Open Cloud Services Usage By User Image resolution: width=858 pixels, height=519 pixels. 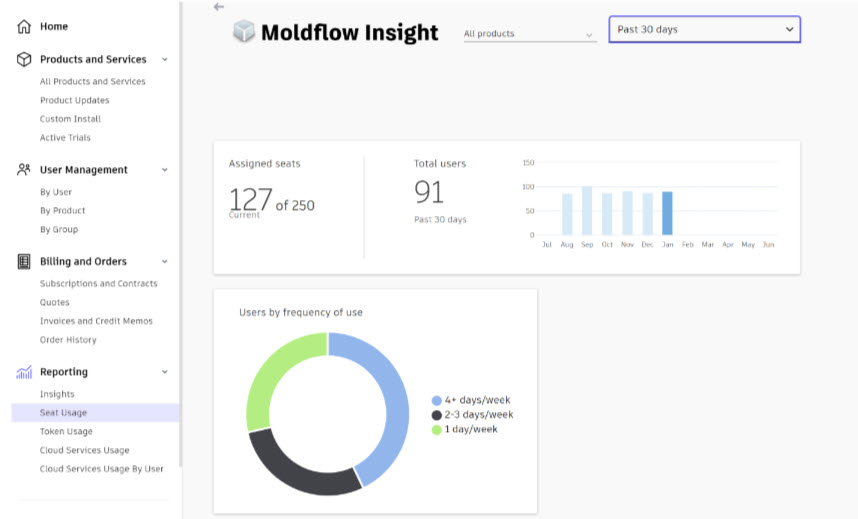point(101,469)
